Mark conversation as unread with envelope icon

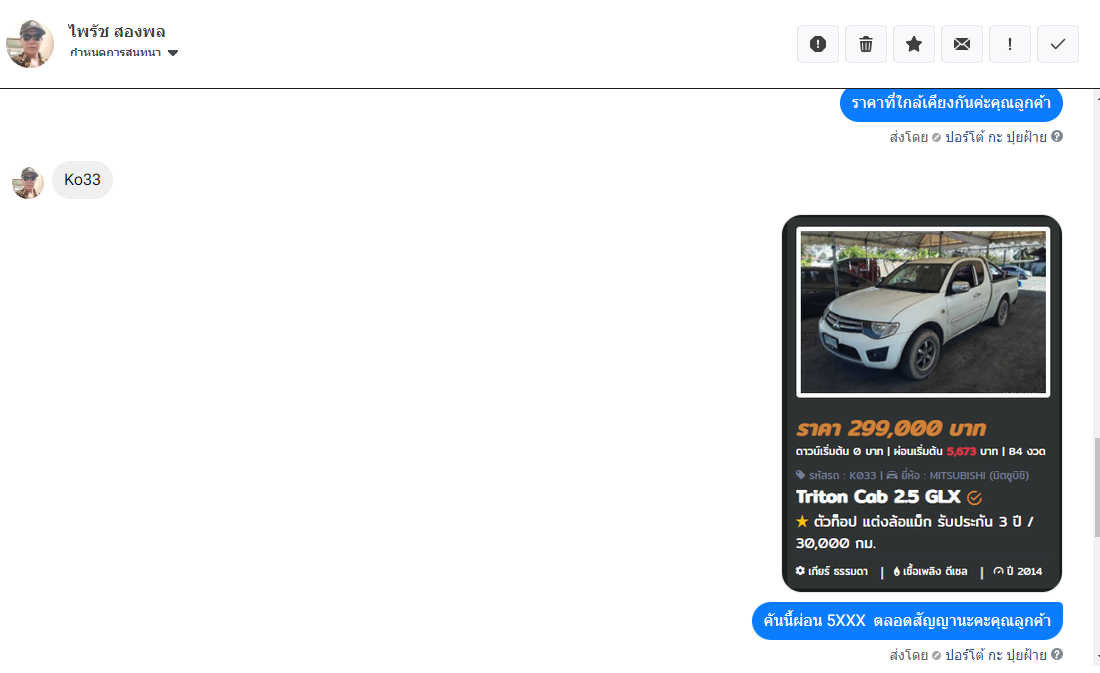(x=962, y=44)
